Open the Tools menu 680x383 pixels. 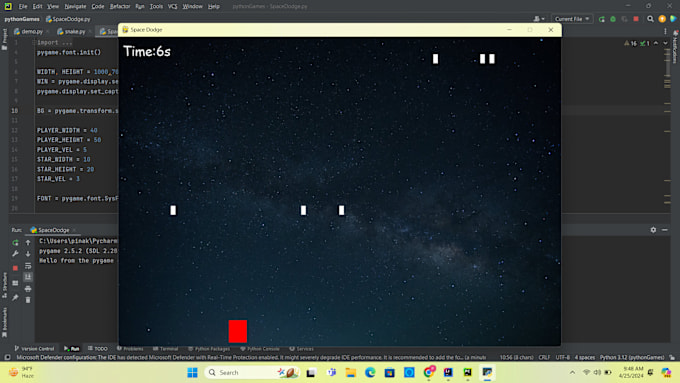pyautogui.click(x=156, y=7)
